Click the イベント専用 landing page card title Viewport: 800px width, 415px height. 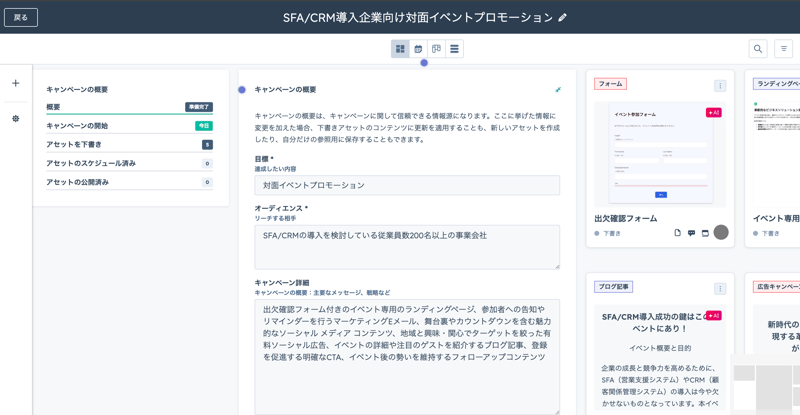click(776, 218)
